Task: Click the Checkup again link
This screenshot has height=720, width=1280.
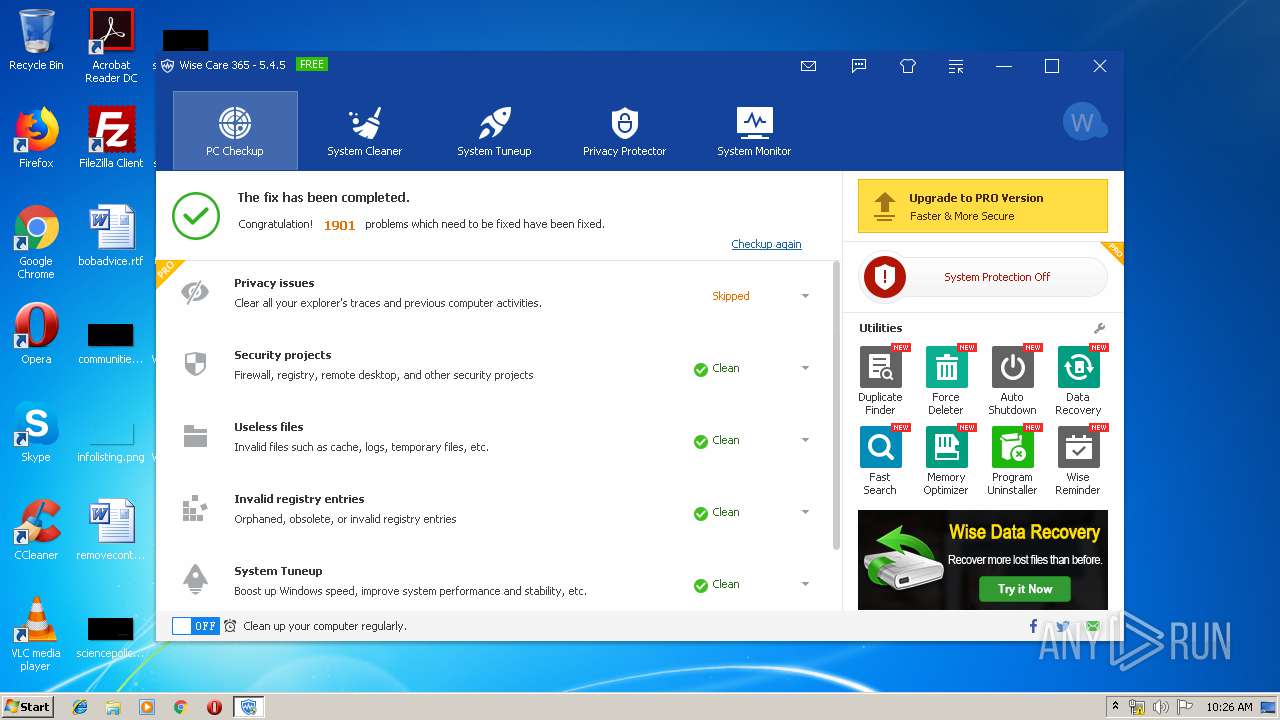Action: click(766, 244)
